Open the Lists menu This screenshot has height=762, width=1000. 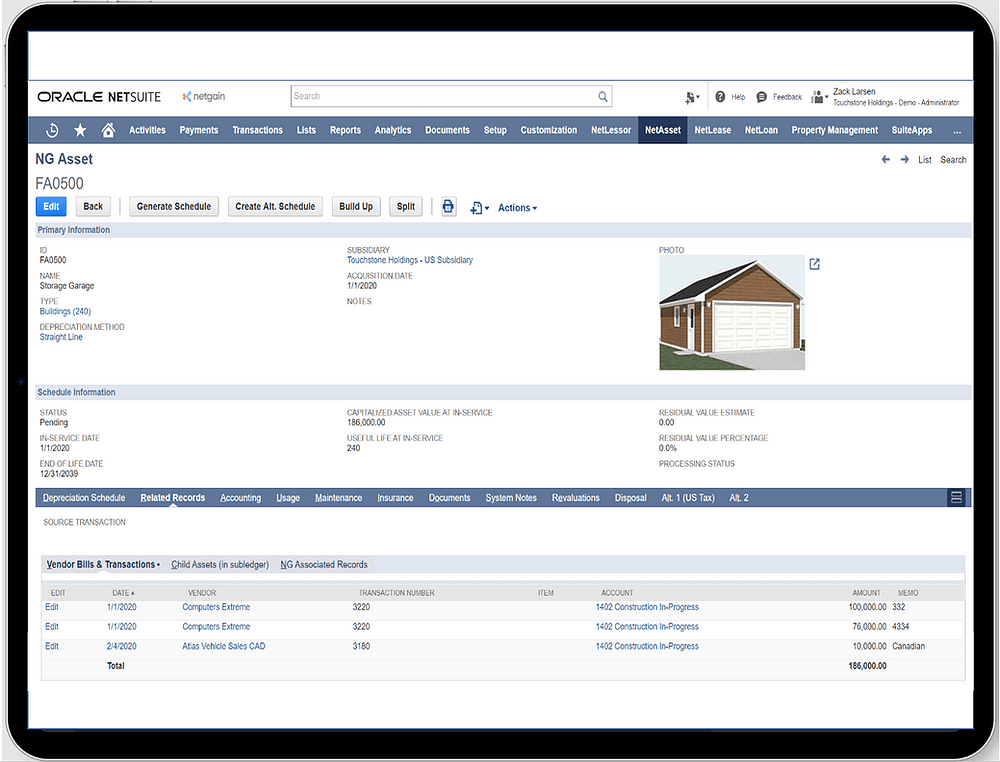(306, 130)
